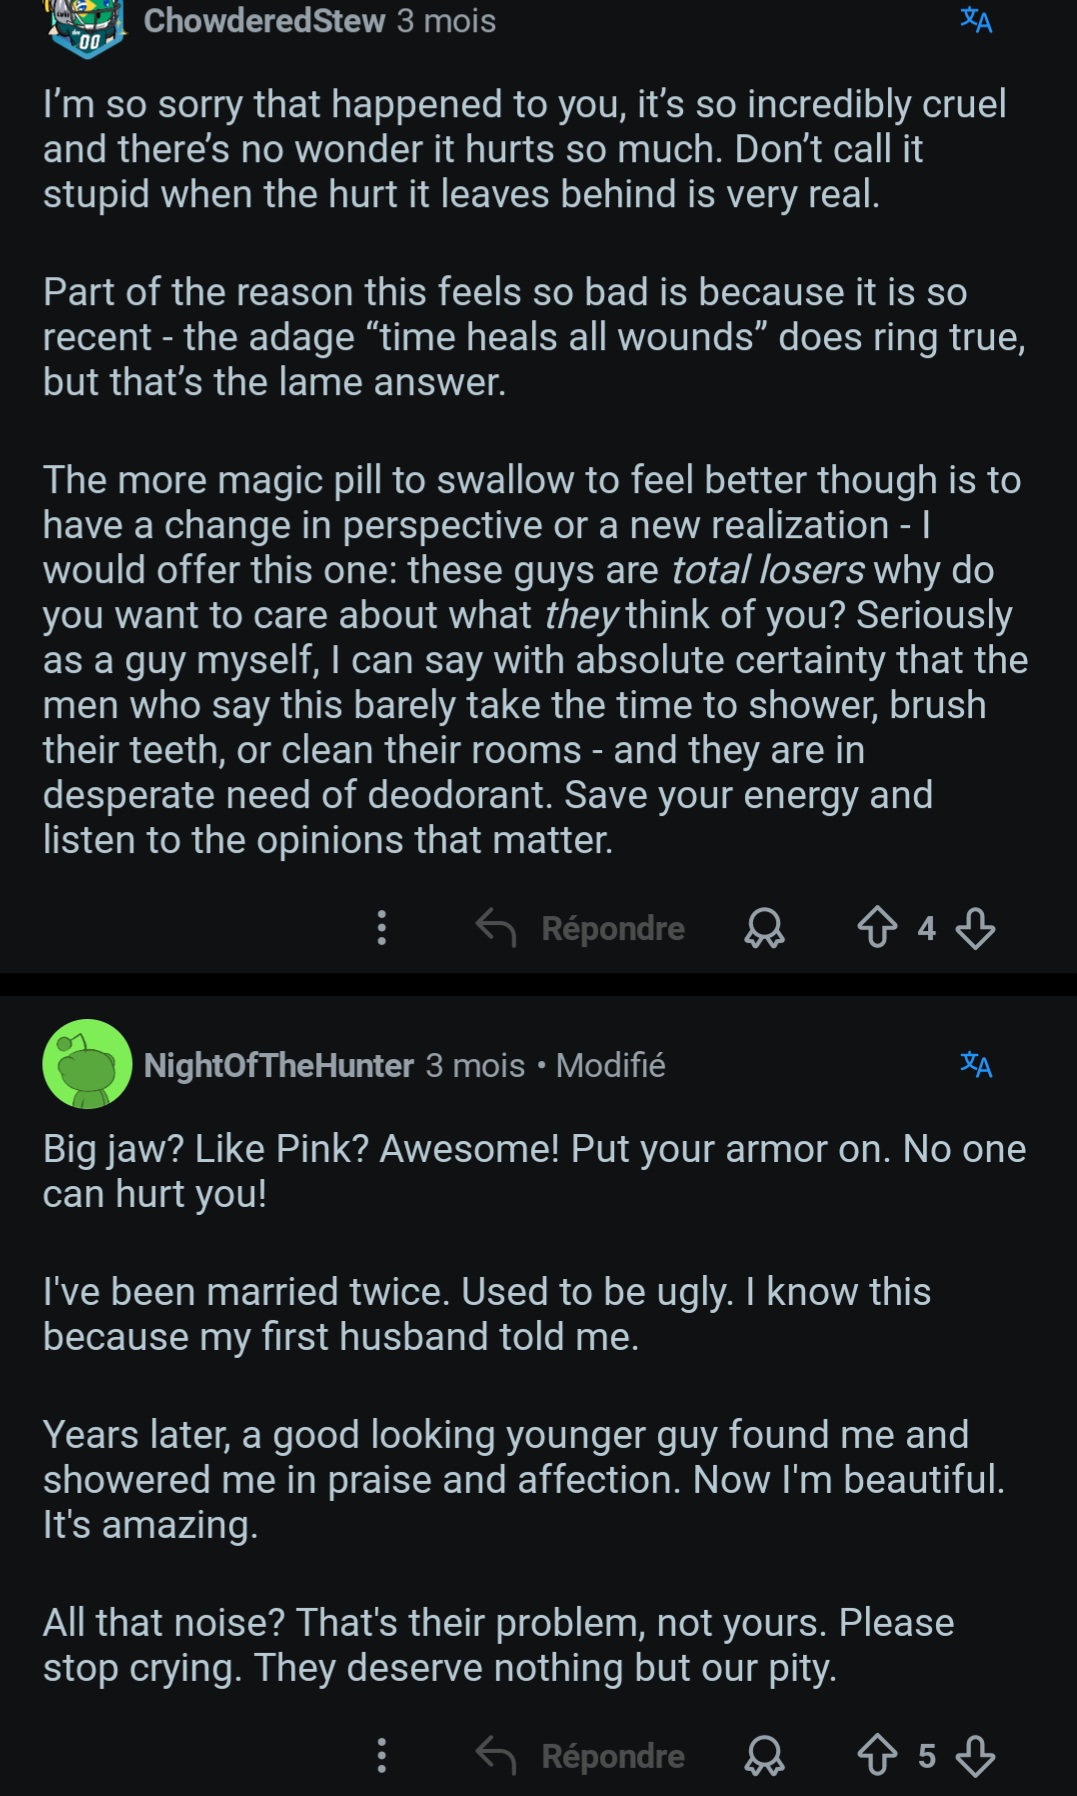The width and height of the screenshot is (1077, 1796).
Task: Open ChowderedStew's profile via username
Action: pos(265,20)
